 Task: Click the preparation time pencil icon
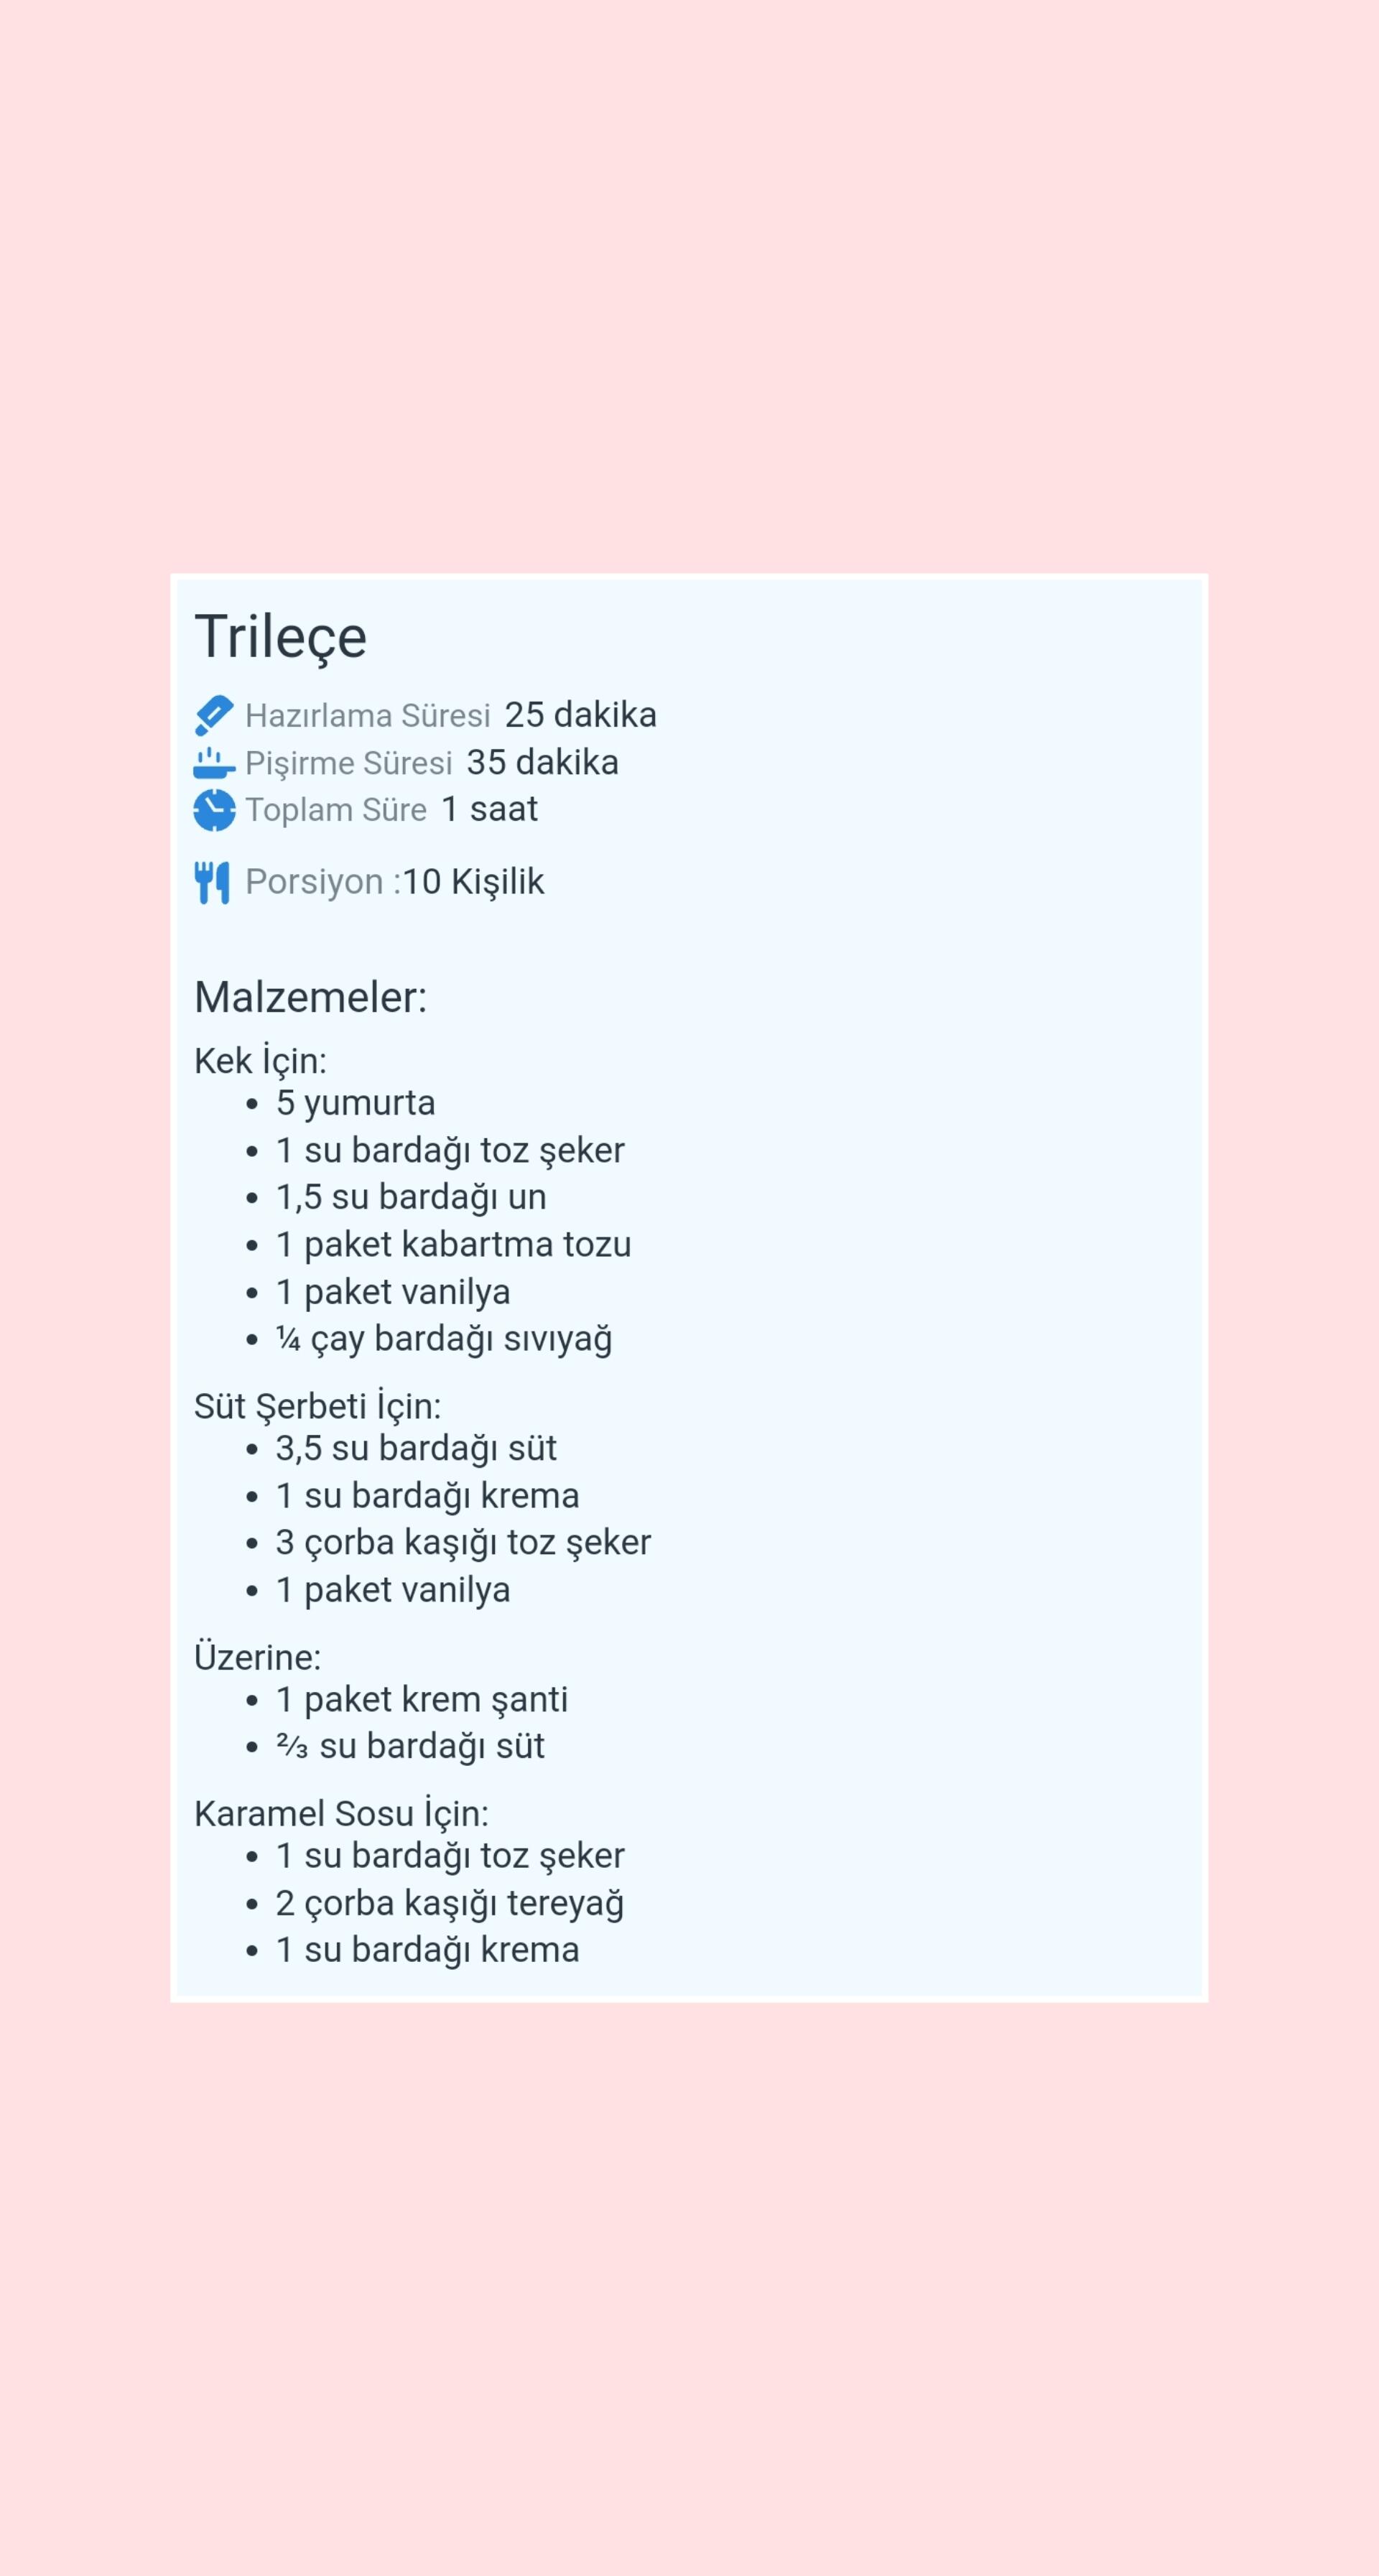214,716
